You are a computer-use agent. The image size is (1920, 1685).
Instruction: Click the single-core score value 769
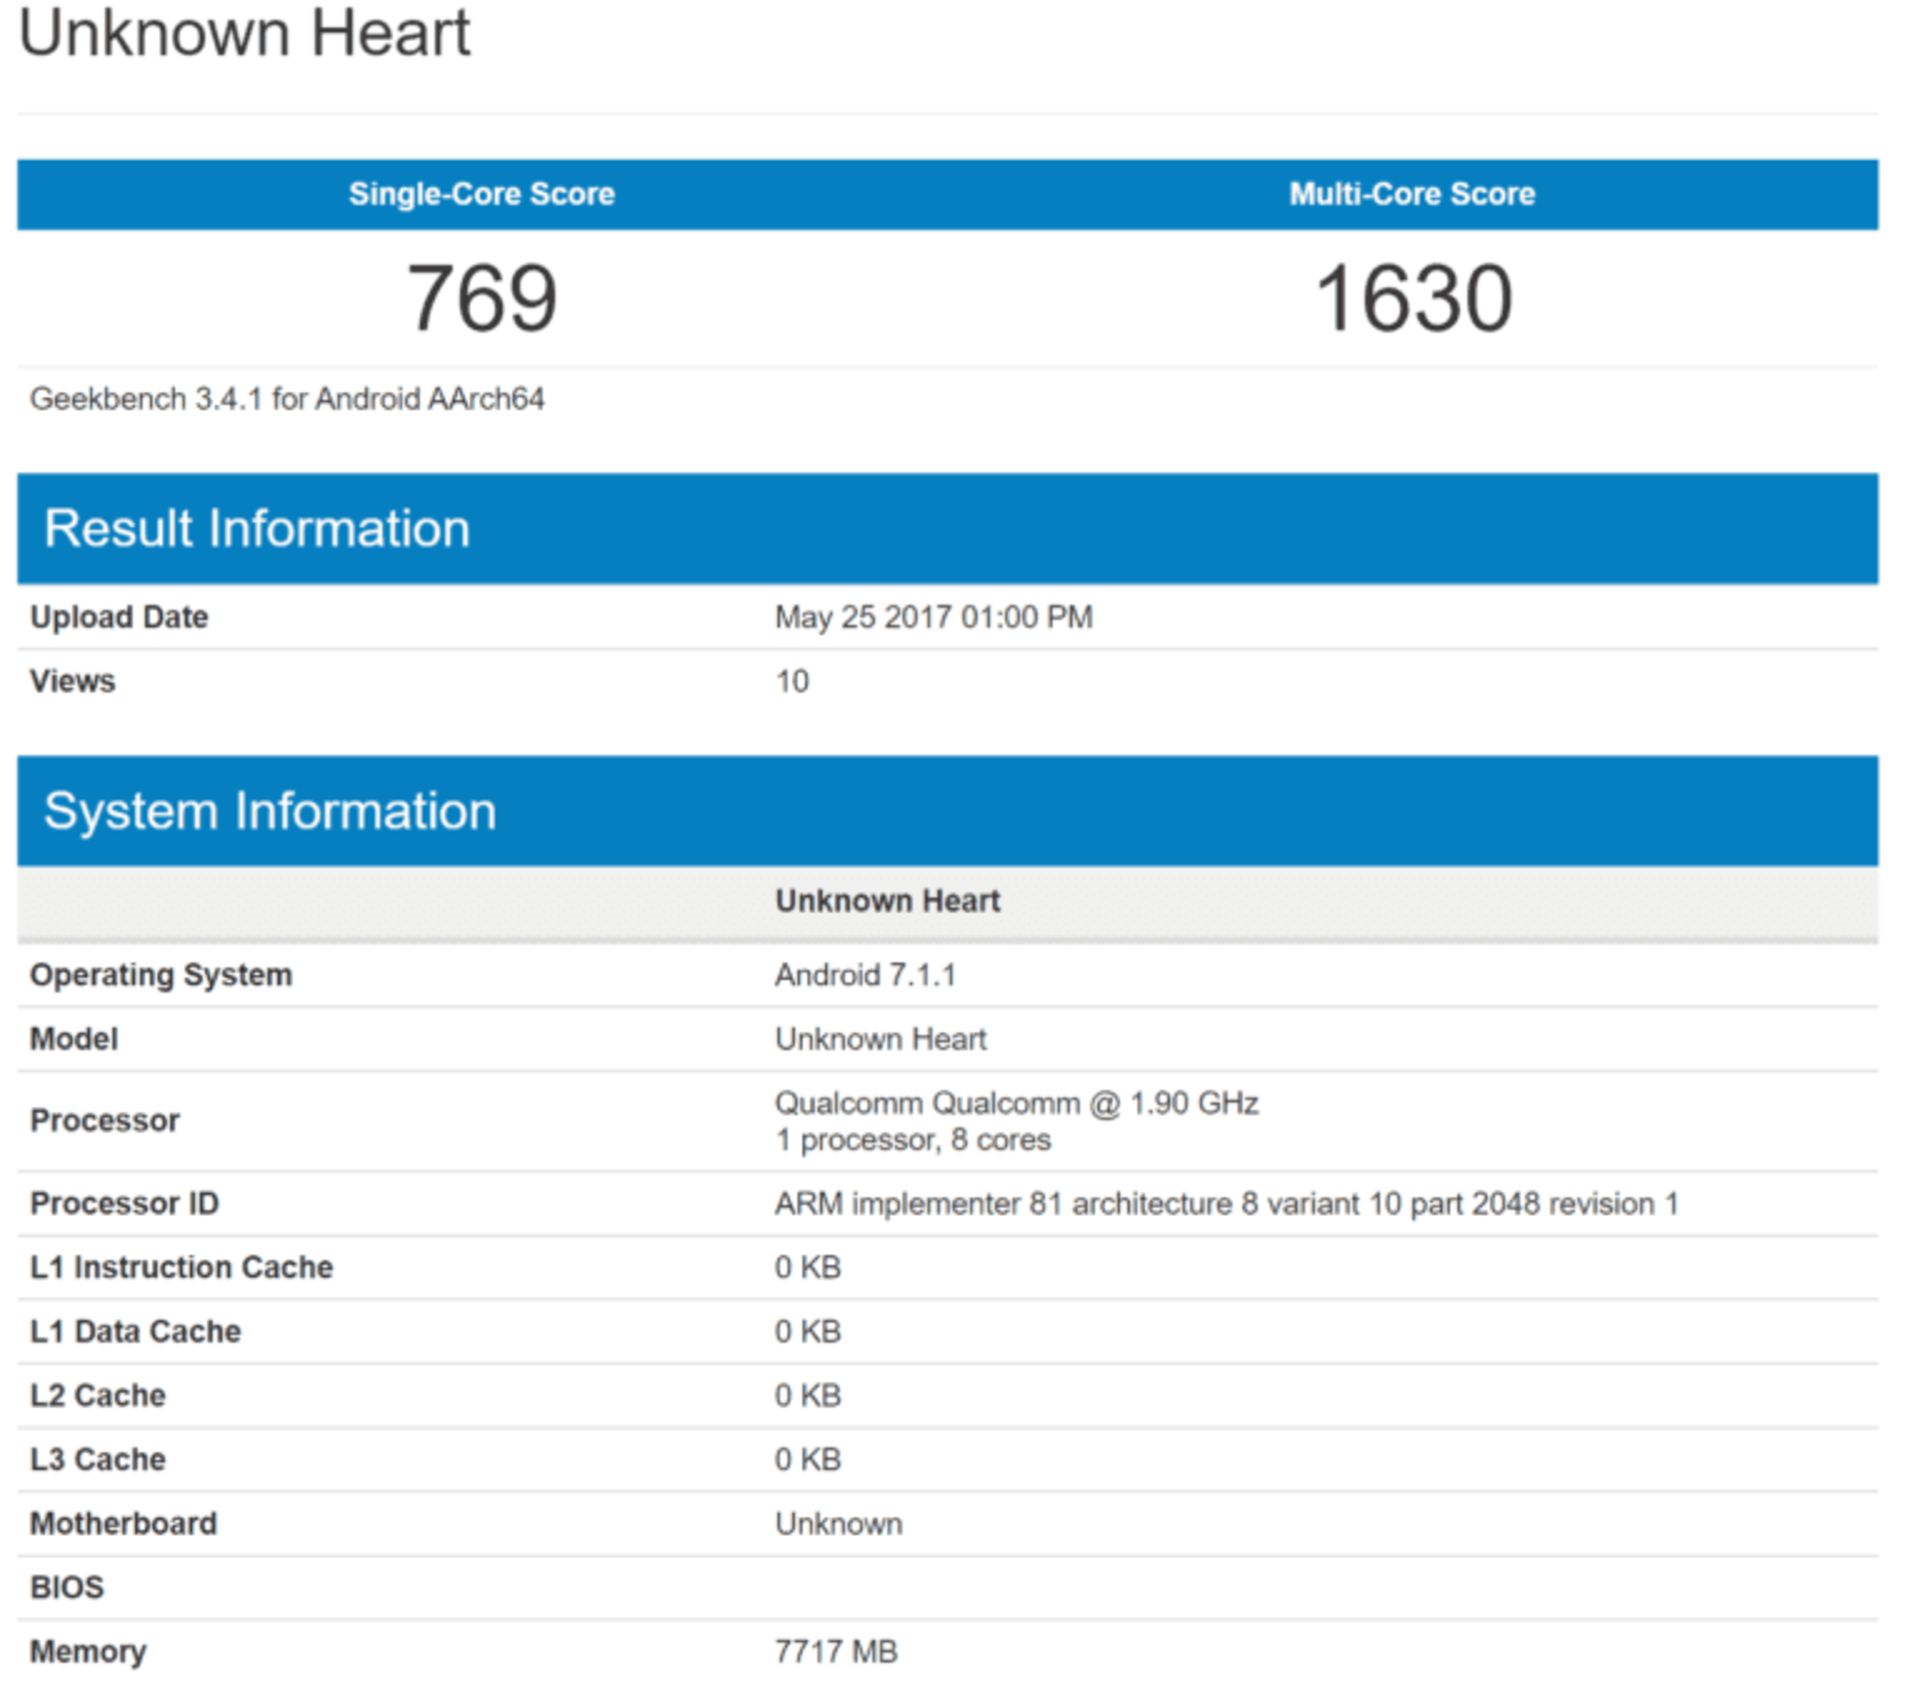[x=481, y=298]
